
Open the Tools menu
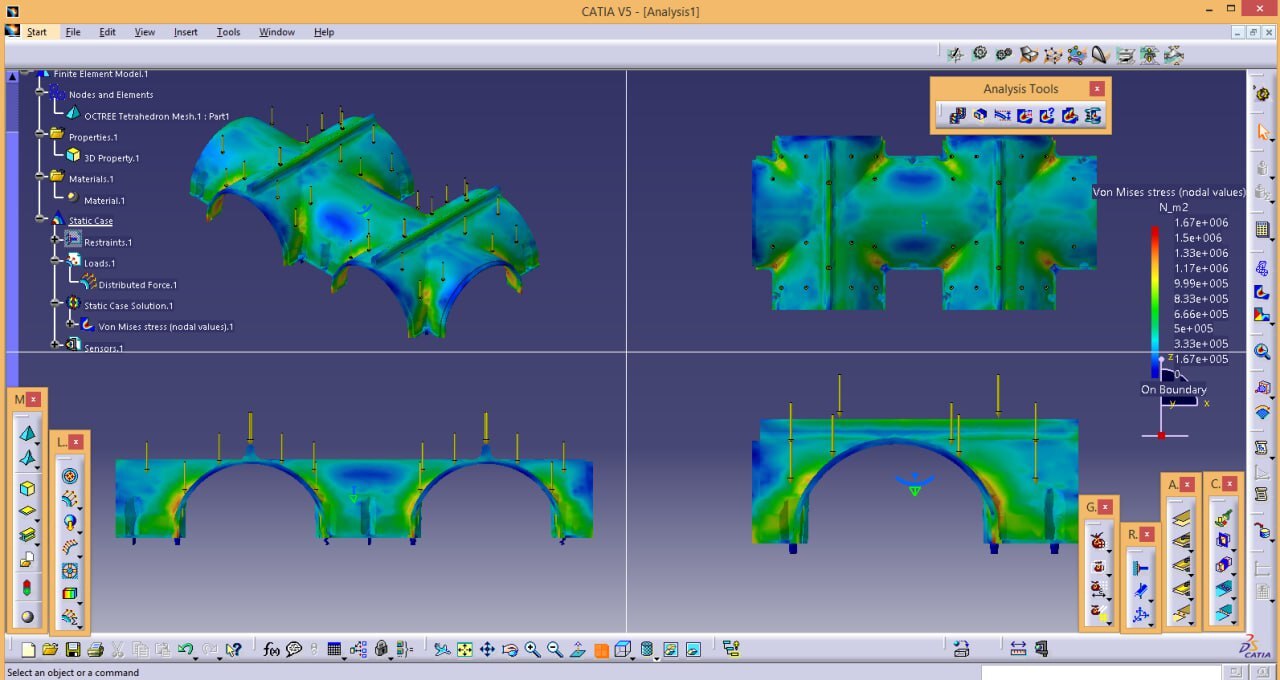[x=228, y=32]
